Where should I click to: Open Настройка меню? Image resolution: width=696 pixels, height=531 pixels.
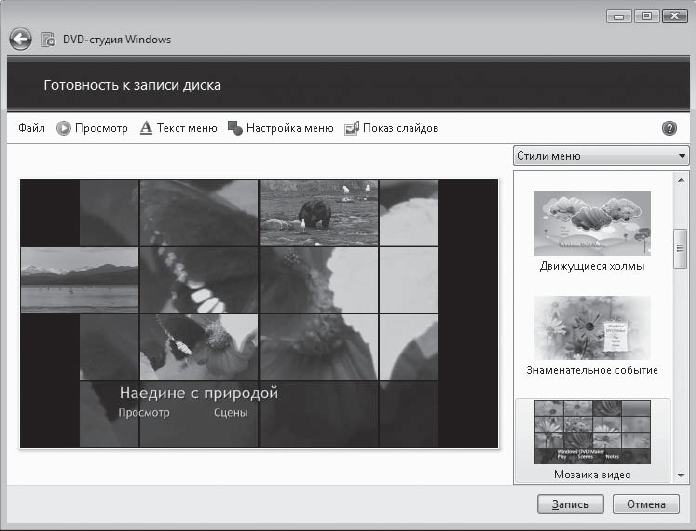pyautogui.click(x=289, y=128)
